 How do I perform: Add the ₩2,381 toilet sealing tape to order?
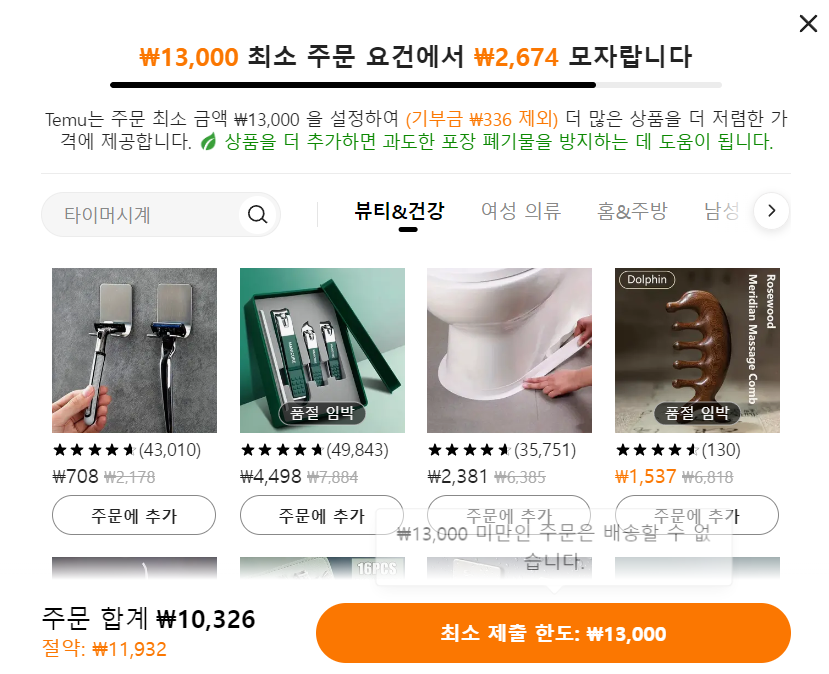pos(509,515)
